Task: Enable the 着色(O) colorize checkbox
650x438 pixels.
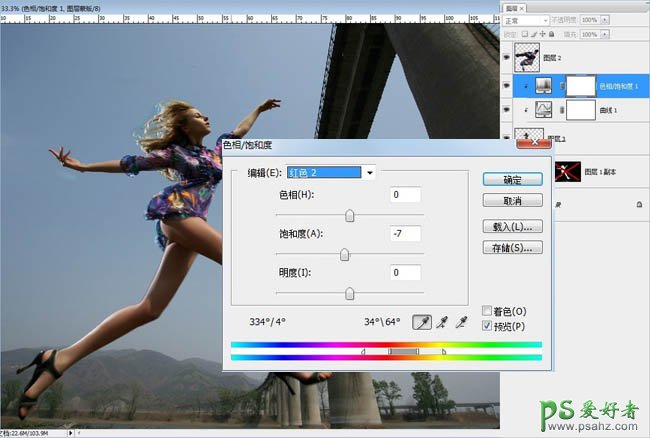Action: click(487, 311)
